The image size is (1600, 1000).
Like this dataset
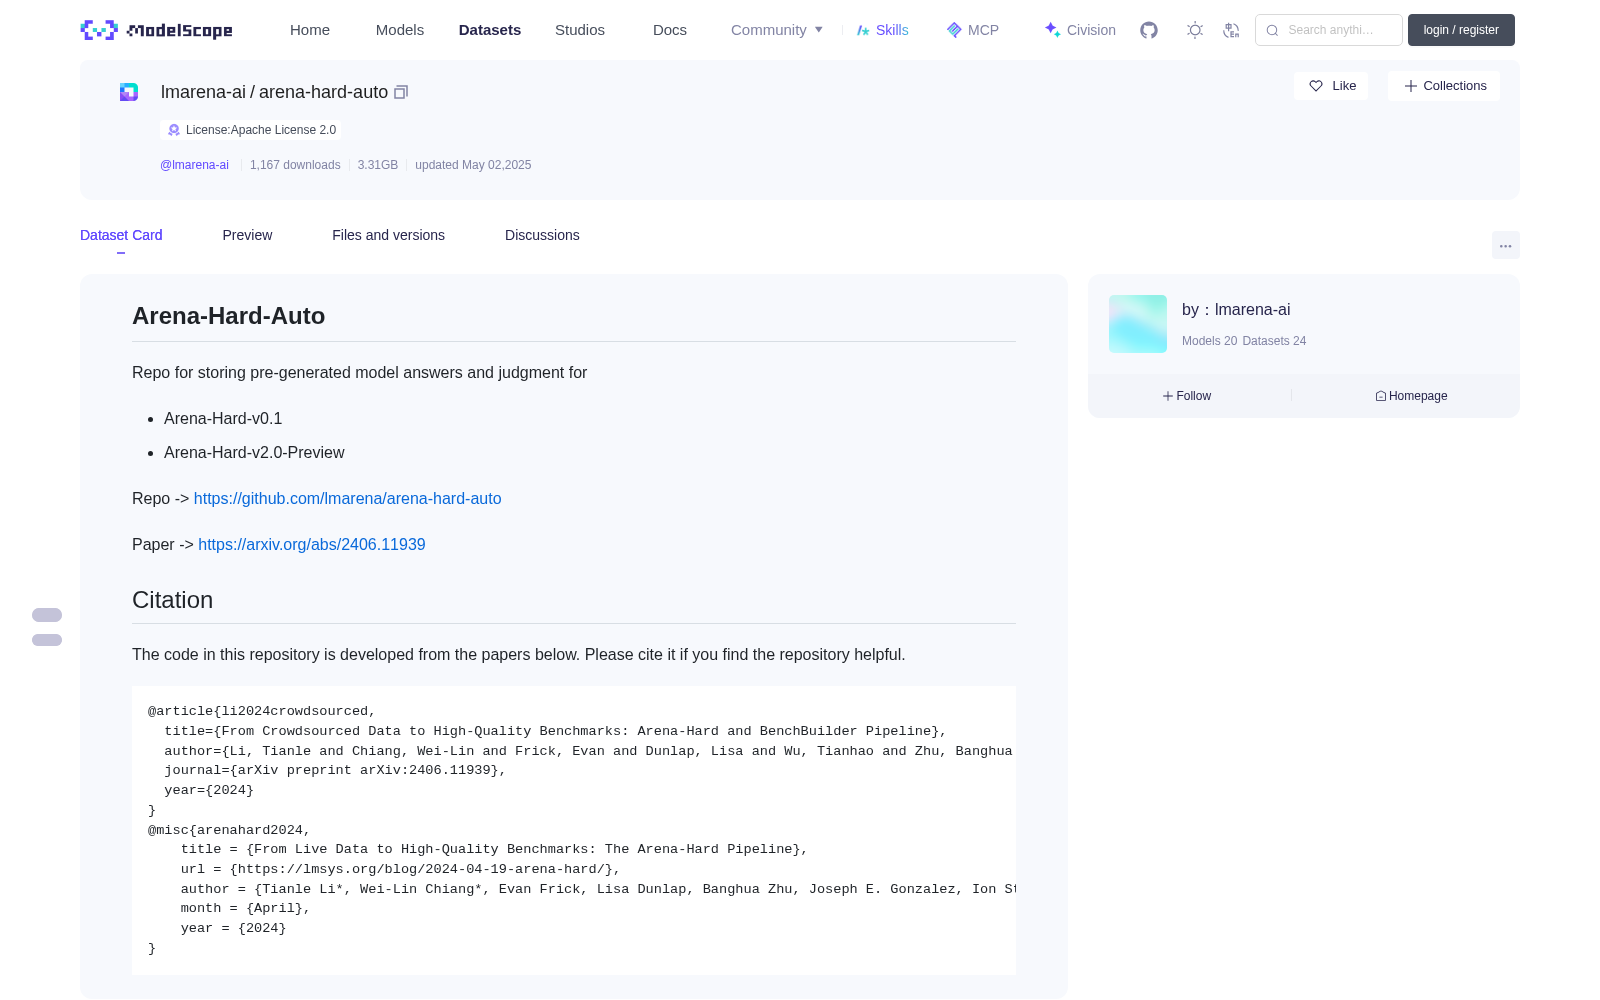pos(1332,86)
